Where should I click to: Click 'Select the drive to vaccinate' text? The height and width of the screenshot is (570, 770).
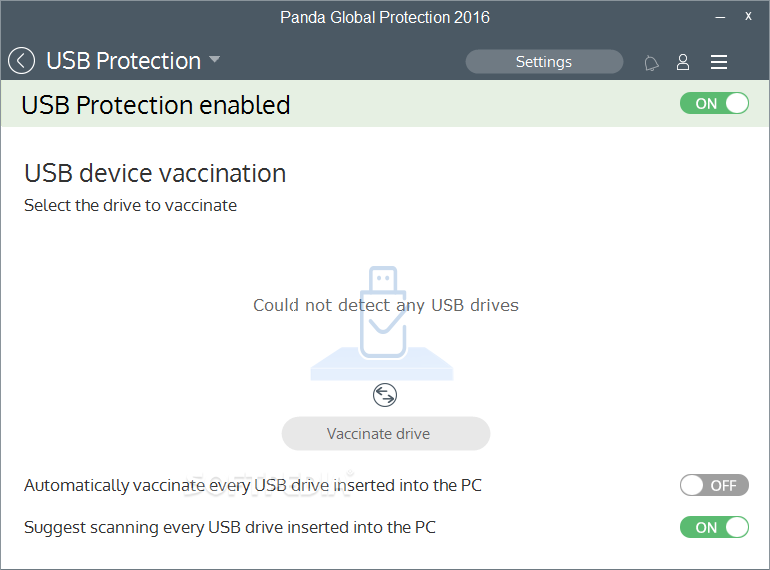coord(131,205)
